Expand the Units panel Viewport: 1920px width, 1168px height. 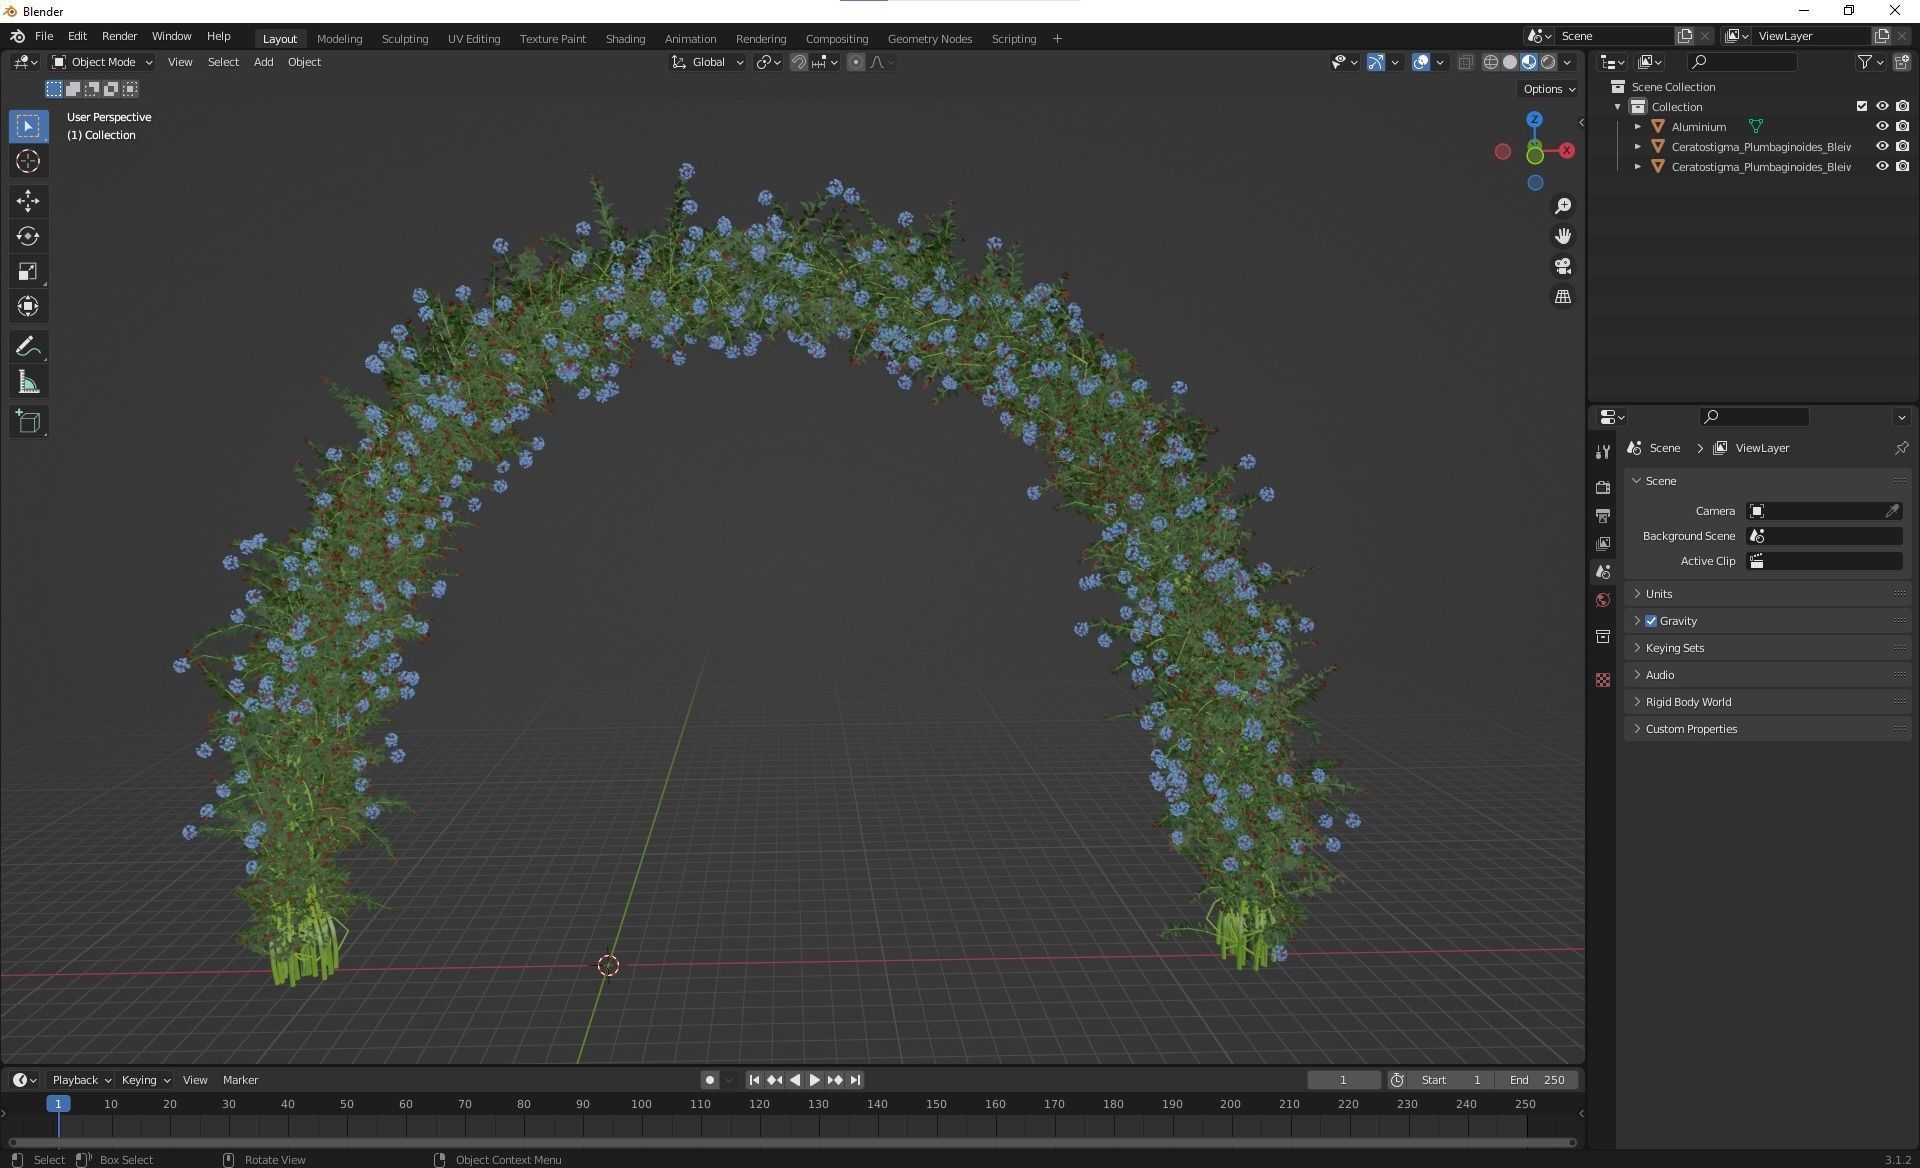click(1659, 594)
